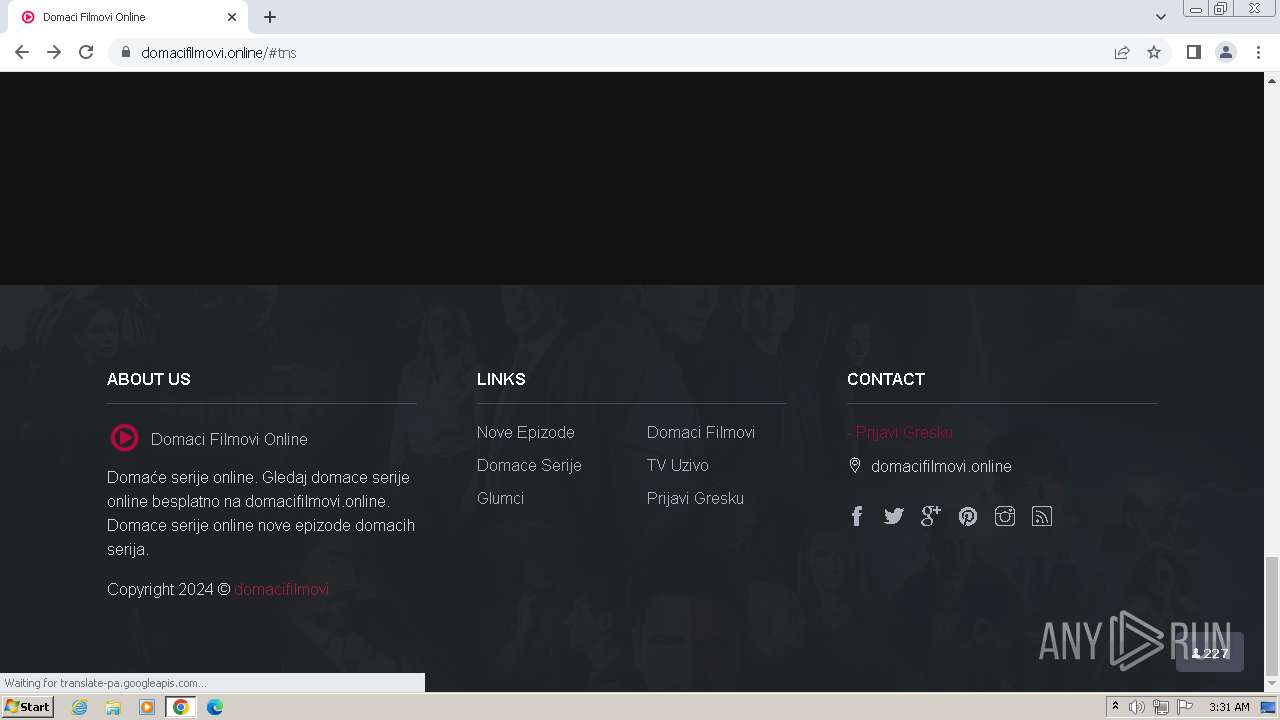
Task: Open File Explorer from the taskbar
Action: [x=113, y=707]
